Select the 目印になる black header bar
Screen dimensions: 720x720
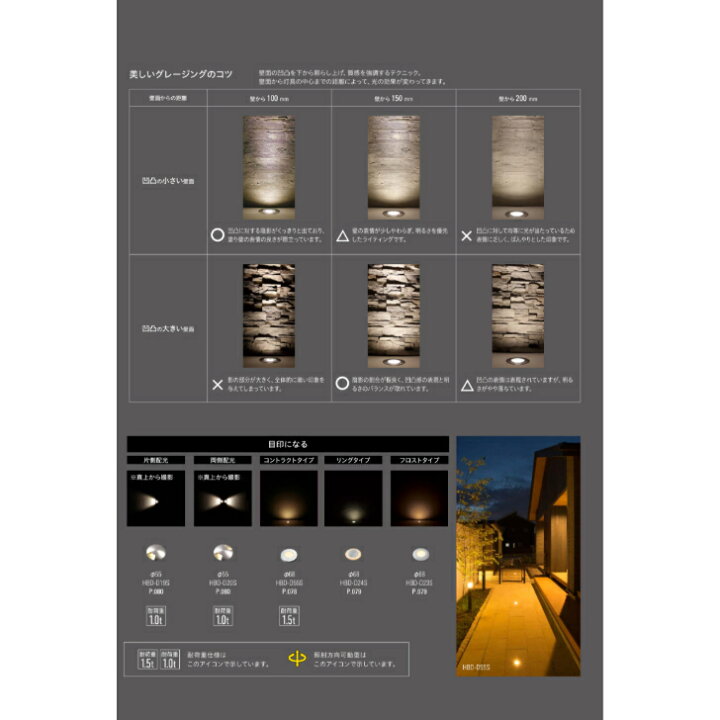click(x=288, y=444)
